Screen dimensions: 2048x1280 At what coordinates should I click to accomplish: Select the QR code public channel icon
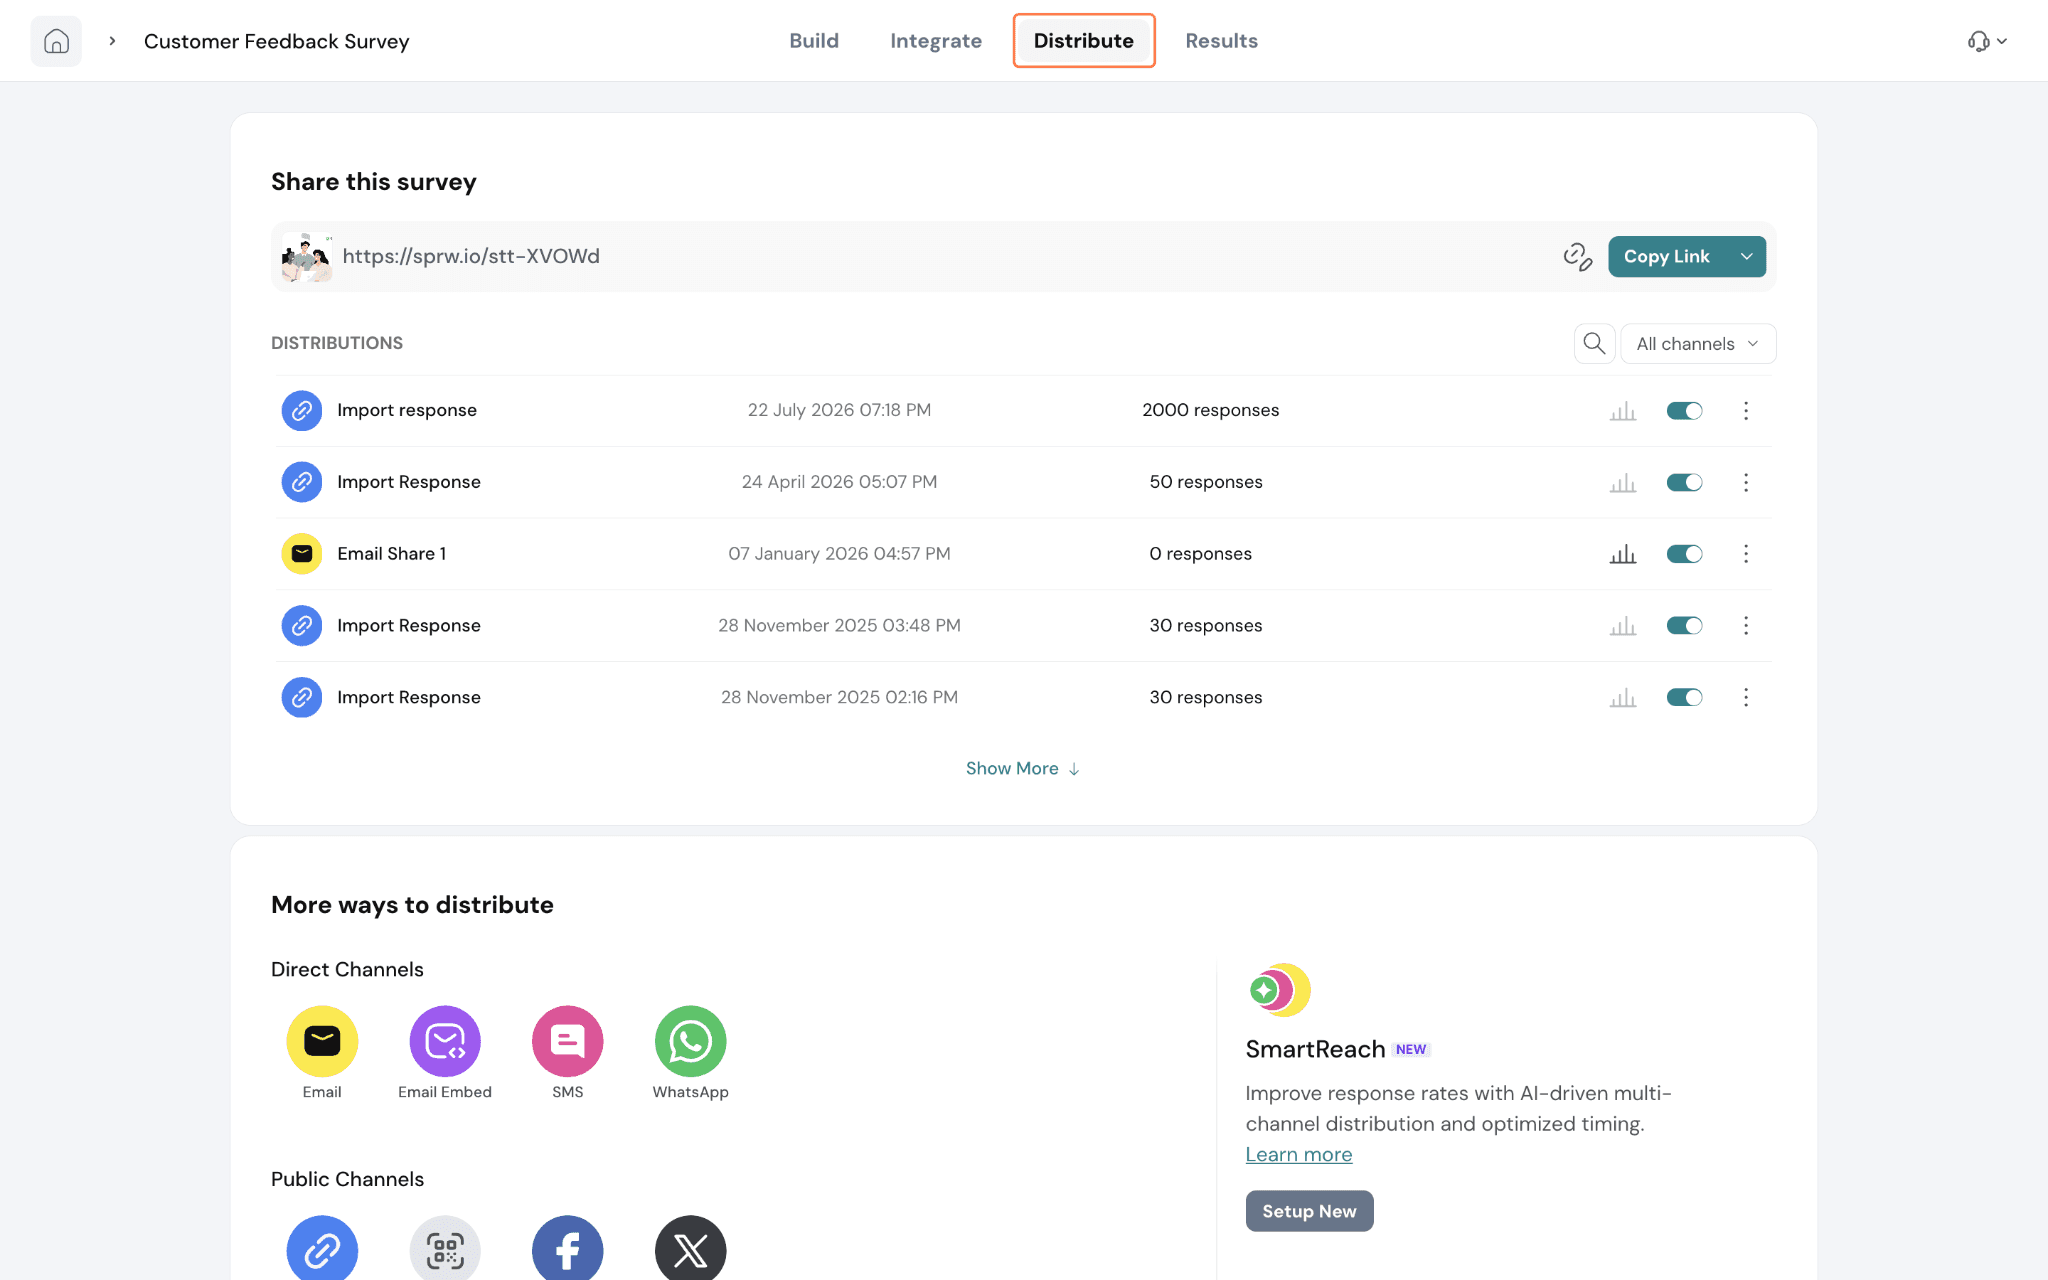pos(445,1248)
